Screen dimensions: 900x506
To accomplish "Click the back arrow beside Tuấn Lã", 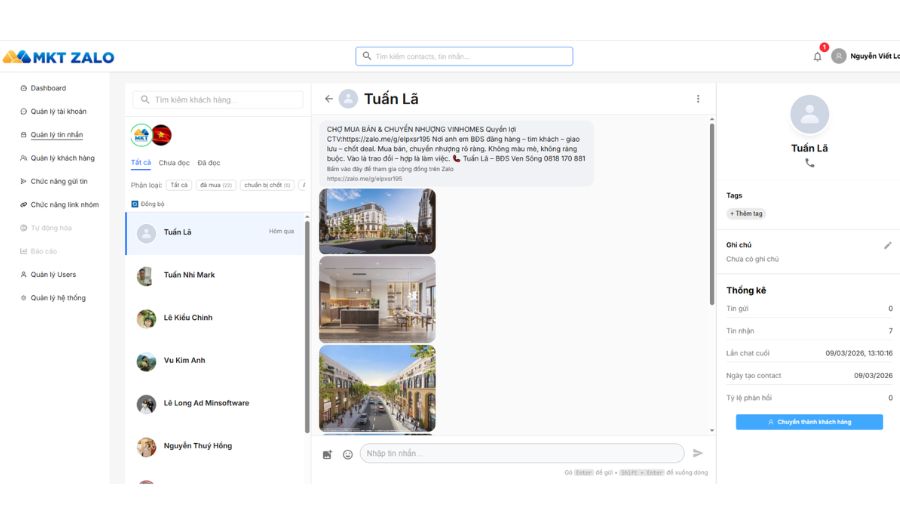I will point(329,99).
